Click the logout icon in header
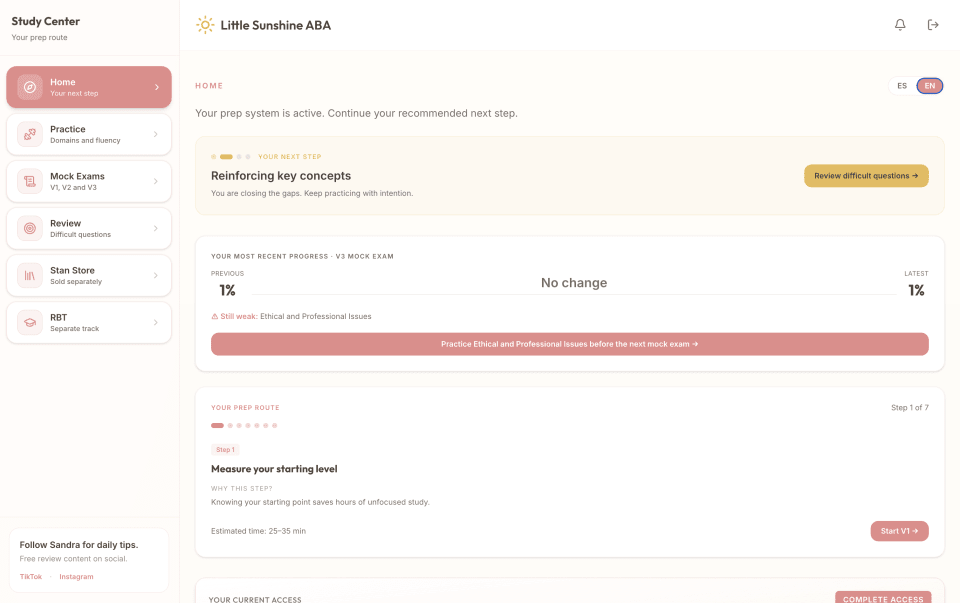 pos(933,24)
